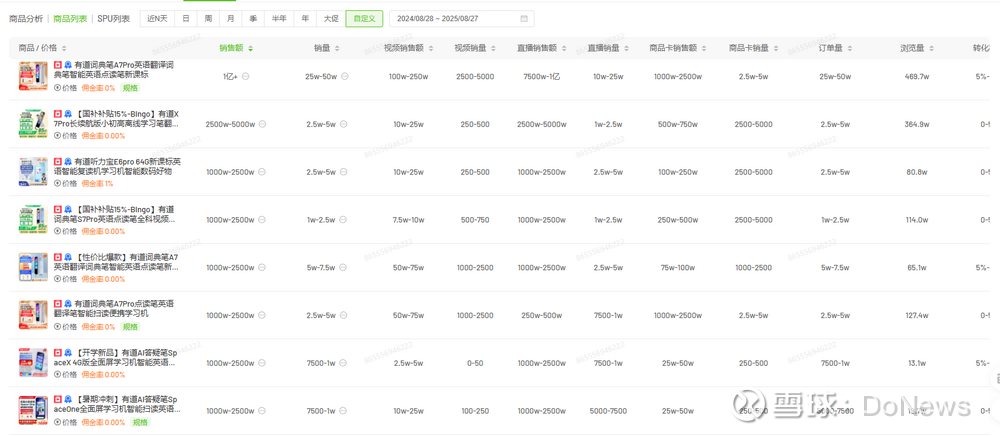Click 规格 tag in 暑期冲刺 SpaceOne row
The width and height of the screenshot is (1000, 436).
tap(140, 423)
